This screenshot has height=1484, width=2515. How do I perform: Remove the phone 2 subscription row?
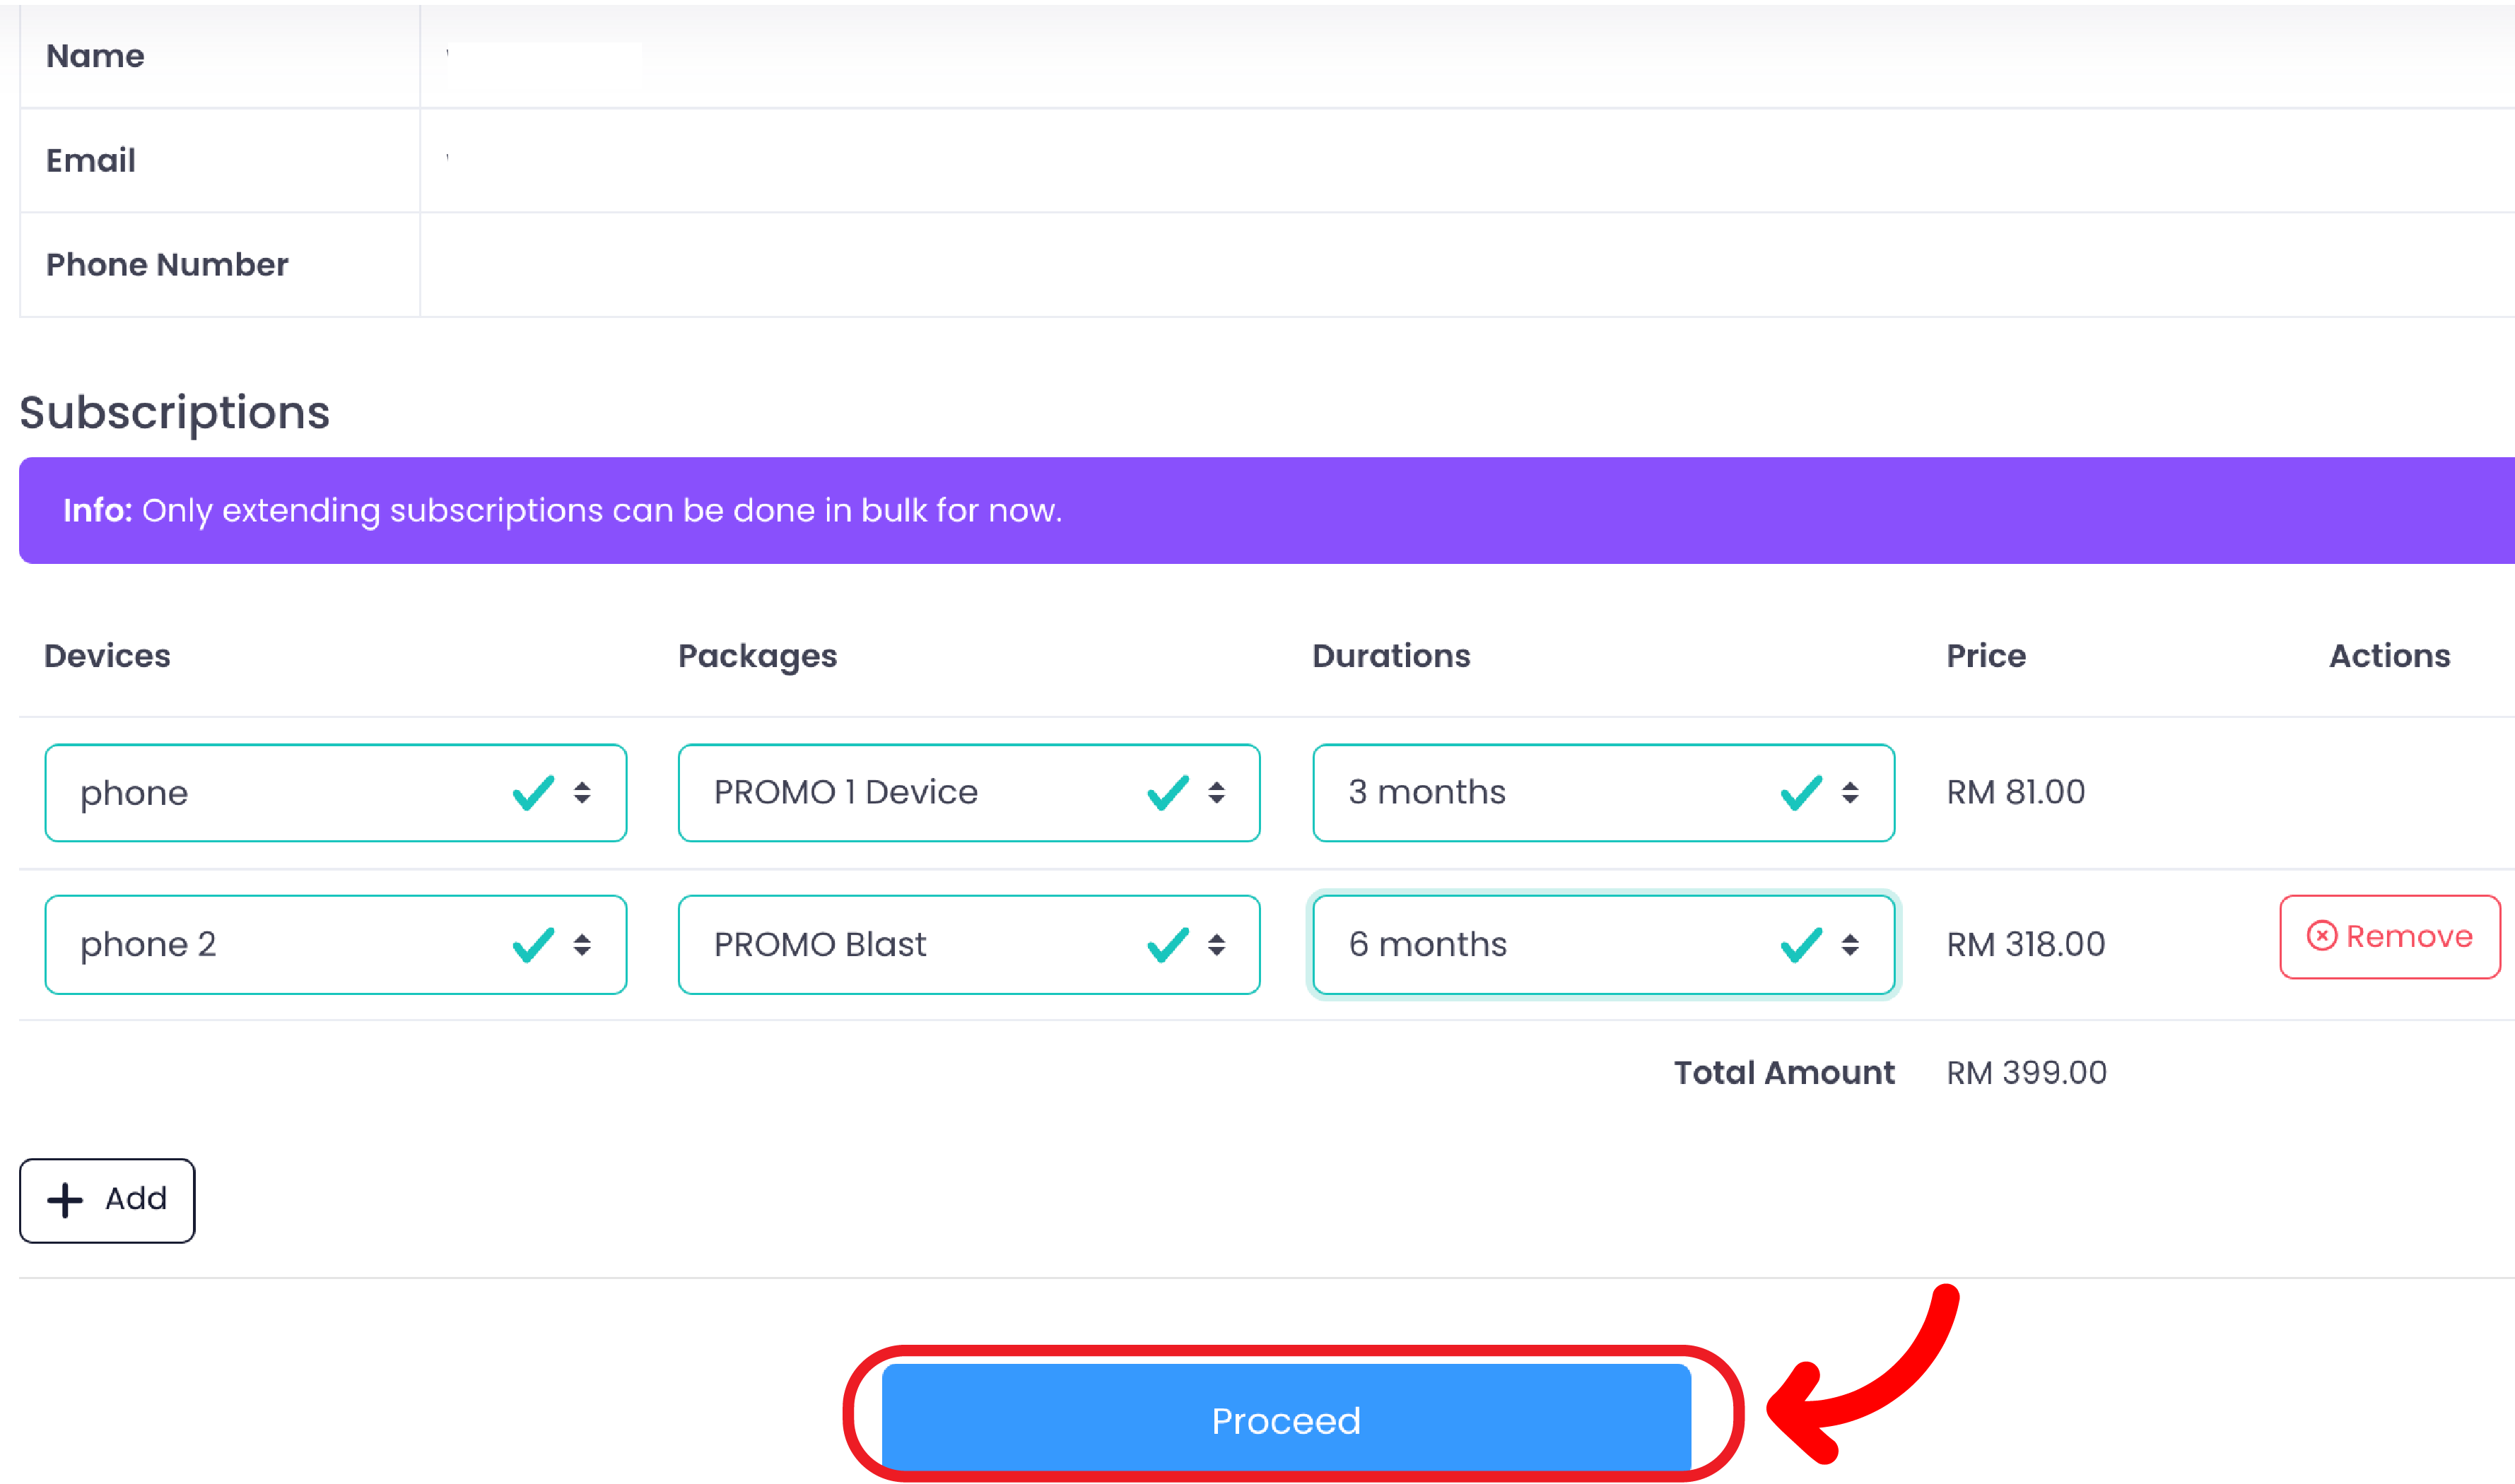click(x=2389, y=937)
